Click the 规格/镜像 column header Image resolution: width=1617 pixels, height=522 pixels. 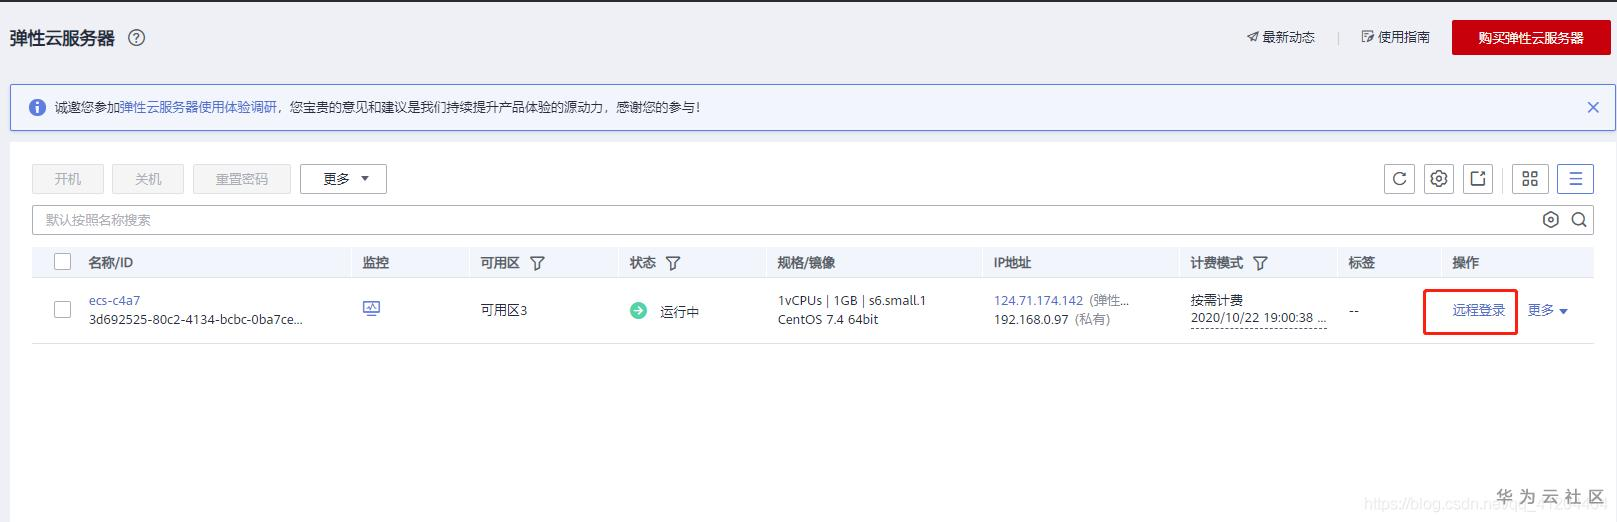806,262
